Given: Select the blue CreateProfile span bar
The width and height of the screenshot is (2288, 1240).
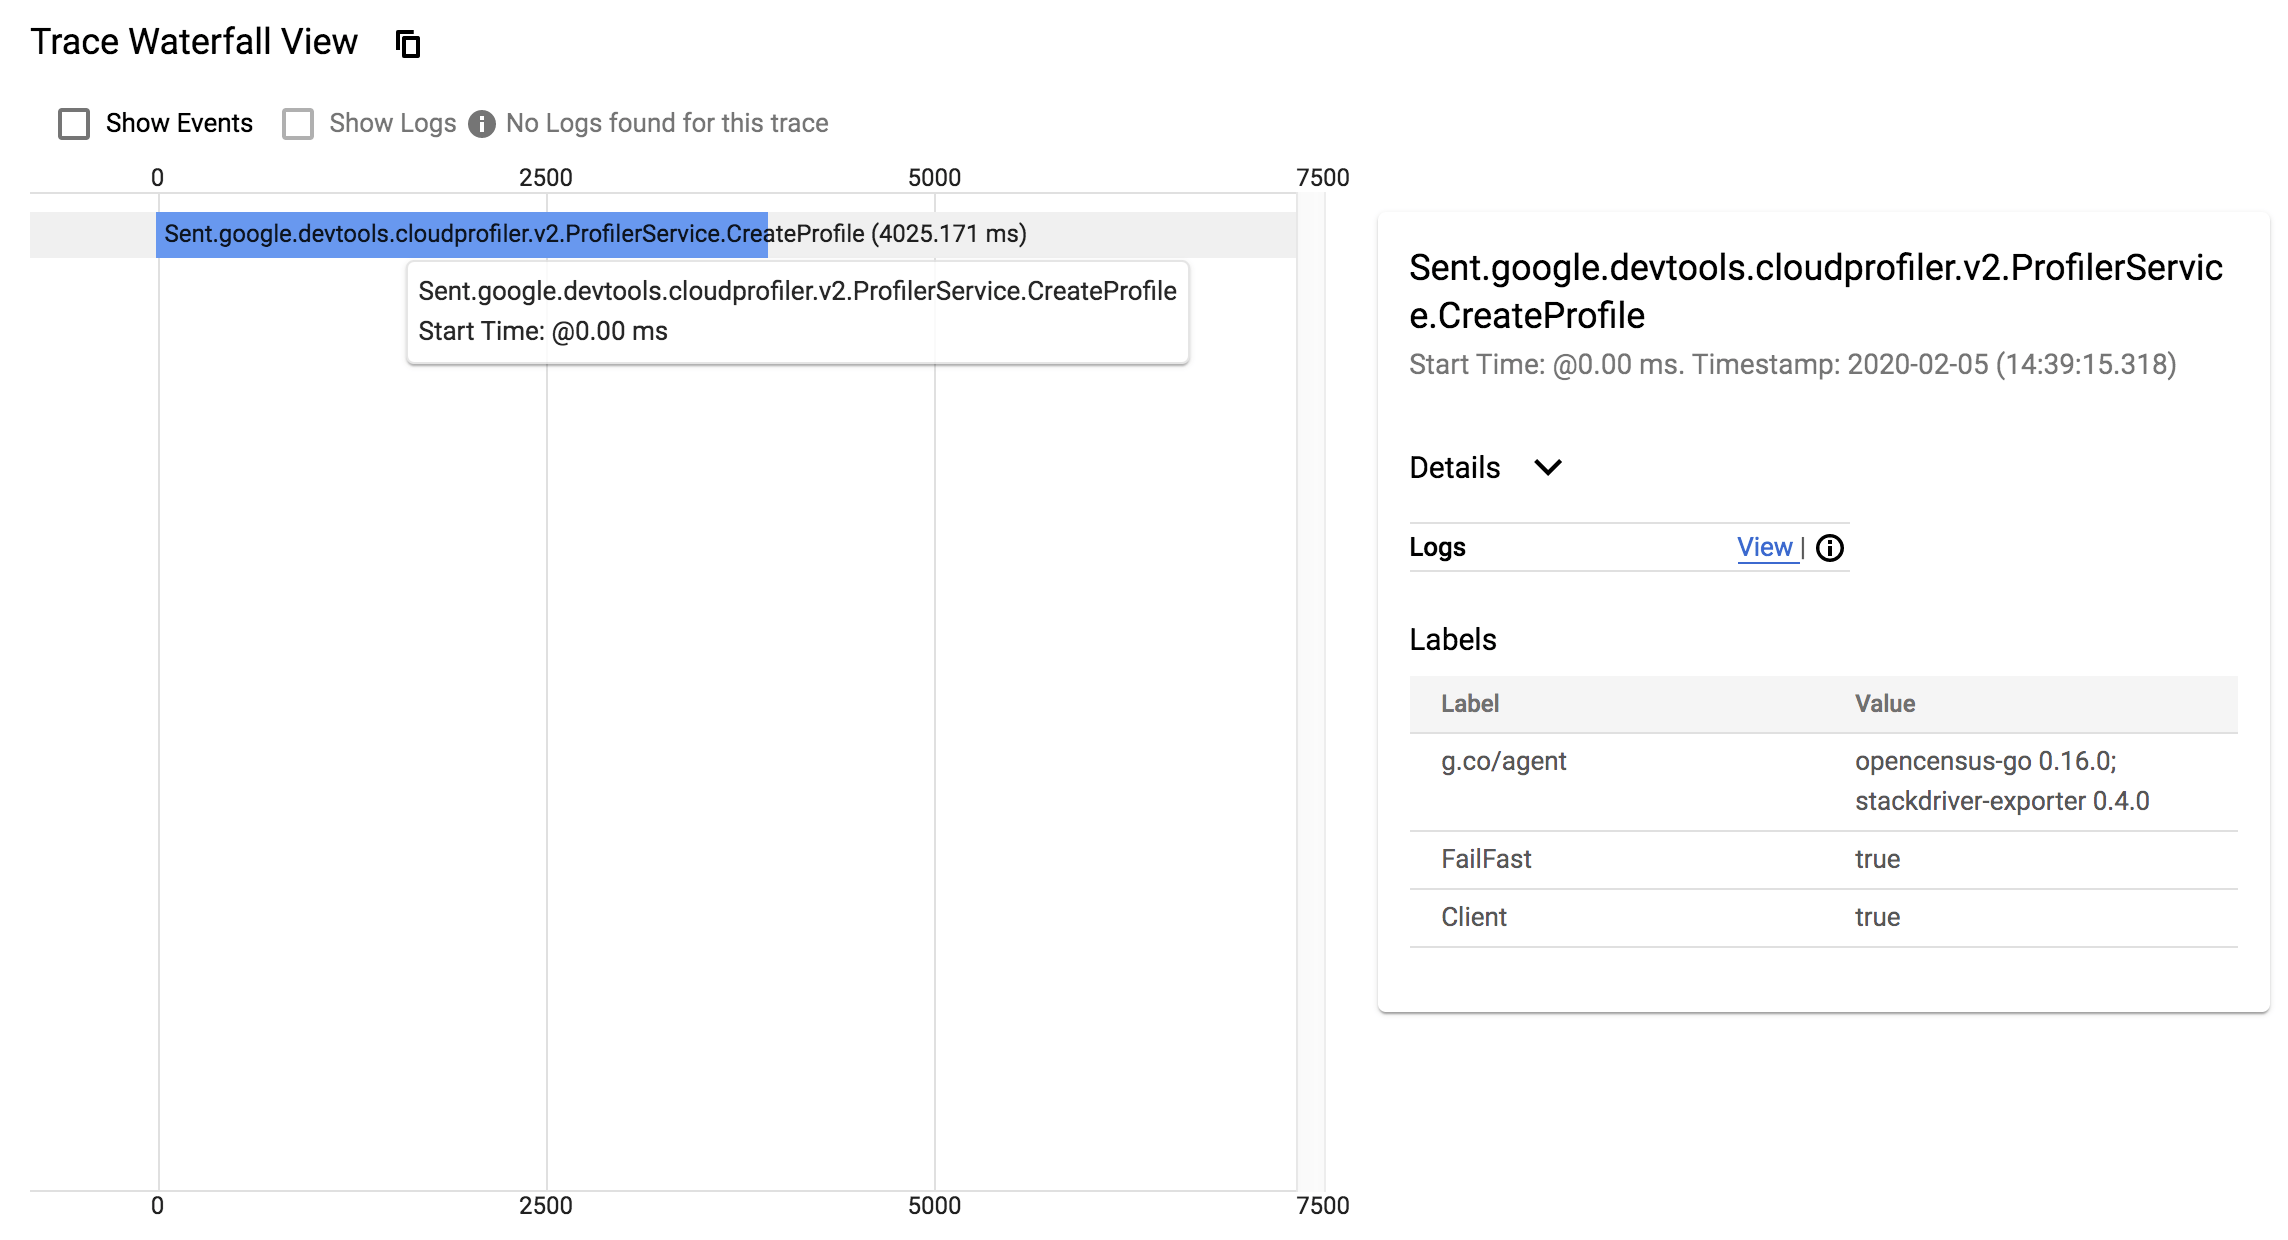Looking at the screenshot, I should coord(462,234).
